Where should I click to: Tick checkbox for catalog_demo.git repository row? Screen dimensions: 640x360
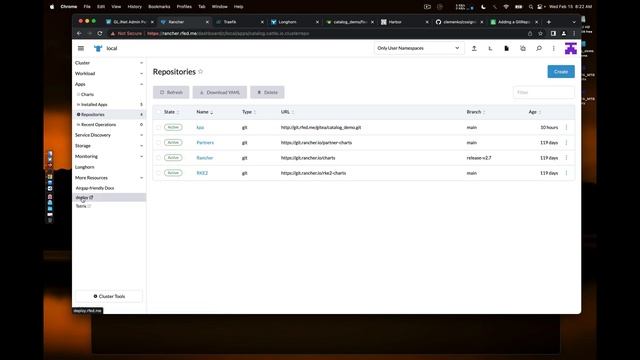point(158,127)
